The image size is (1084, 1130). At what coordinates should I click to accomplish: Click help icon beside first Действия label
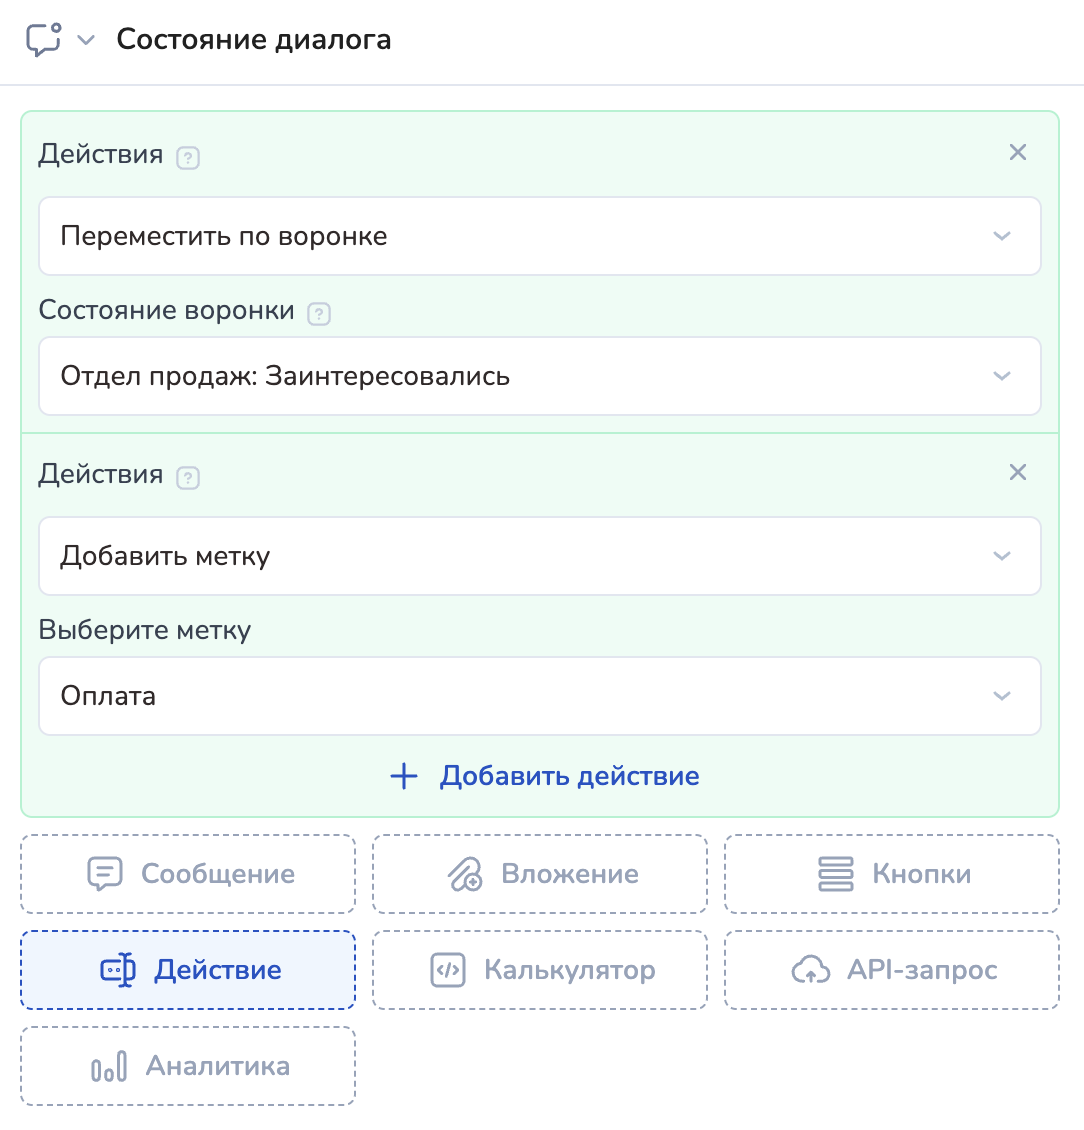pyautogui.click(x=187, y=158)
